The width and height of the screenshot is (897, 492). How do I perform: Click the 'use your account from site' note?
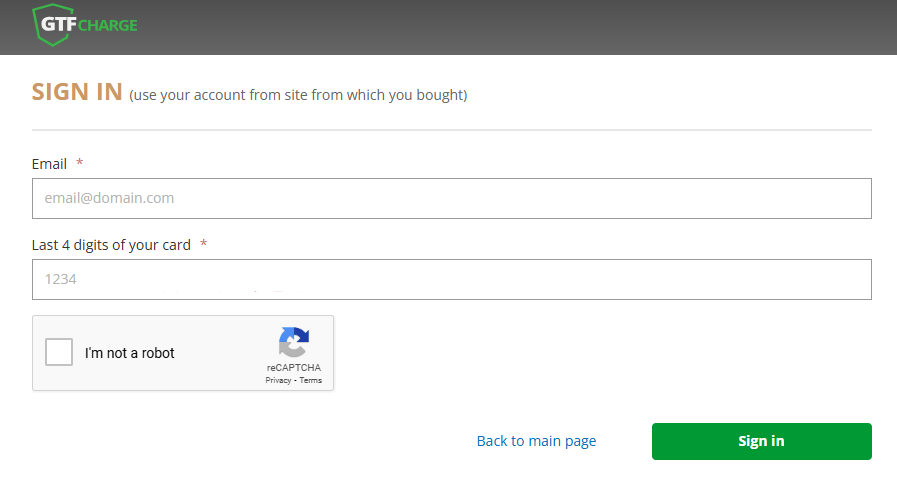tap(298, 95)
